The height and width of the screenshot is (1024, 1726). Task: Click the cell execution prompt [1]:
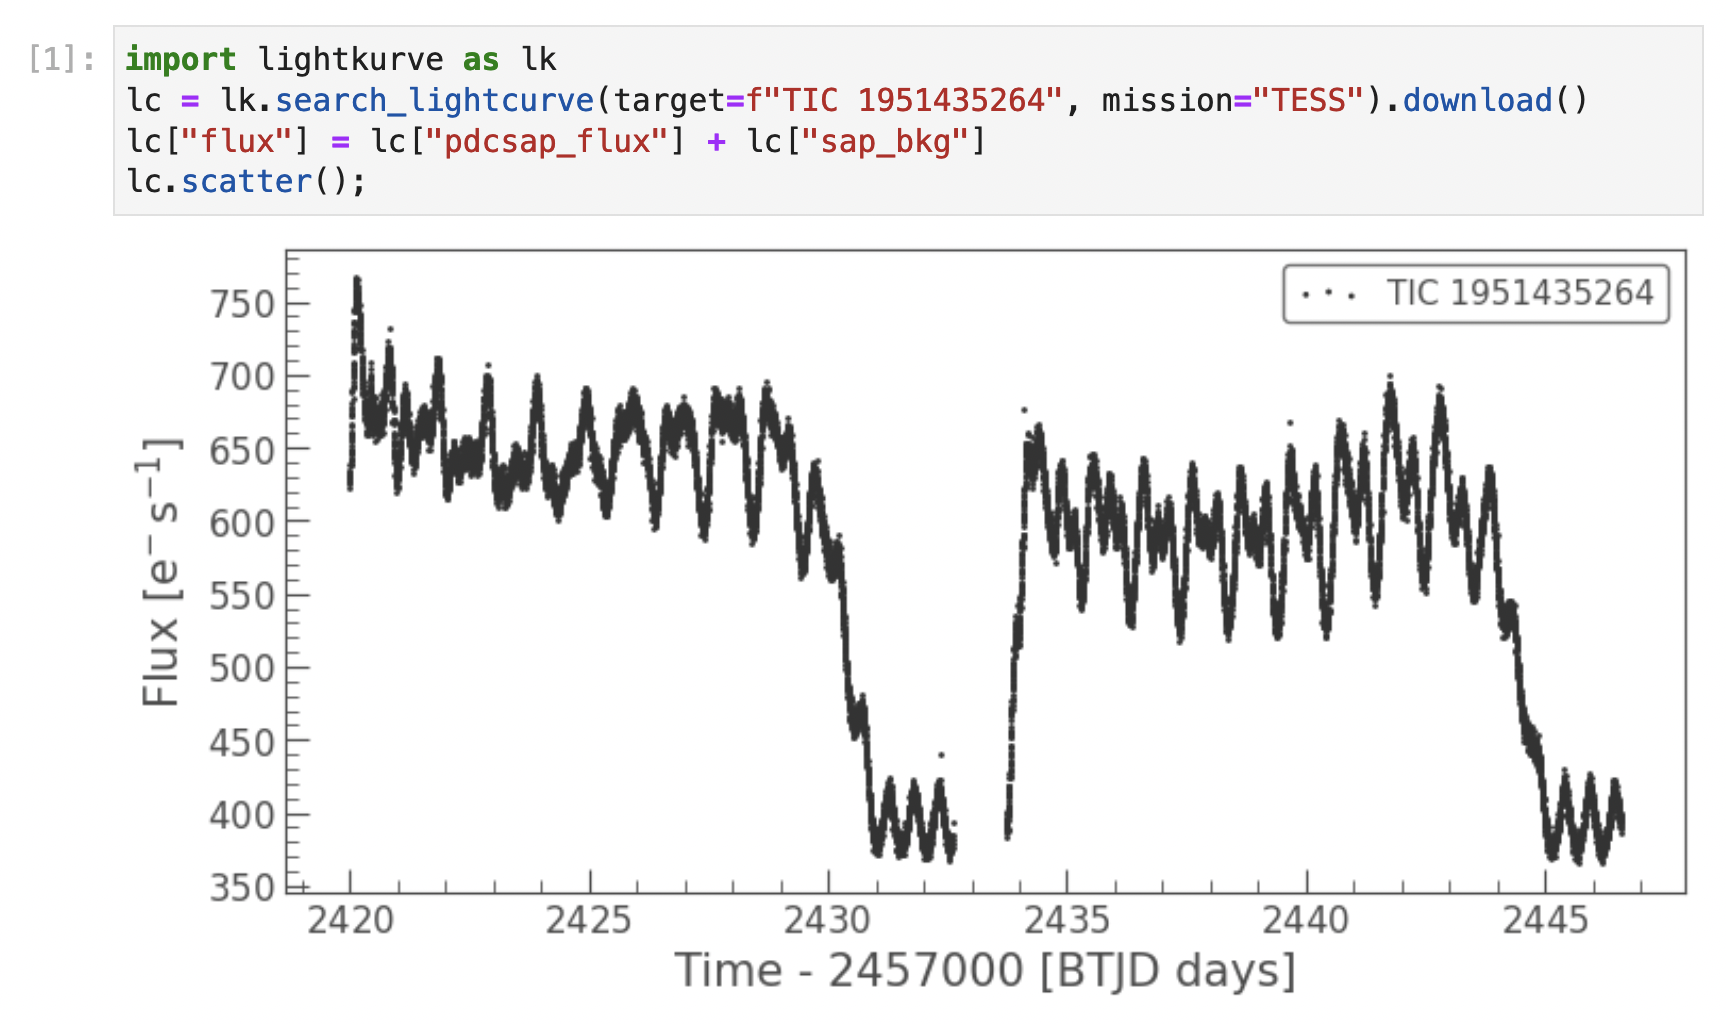62,60
